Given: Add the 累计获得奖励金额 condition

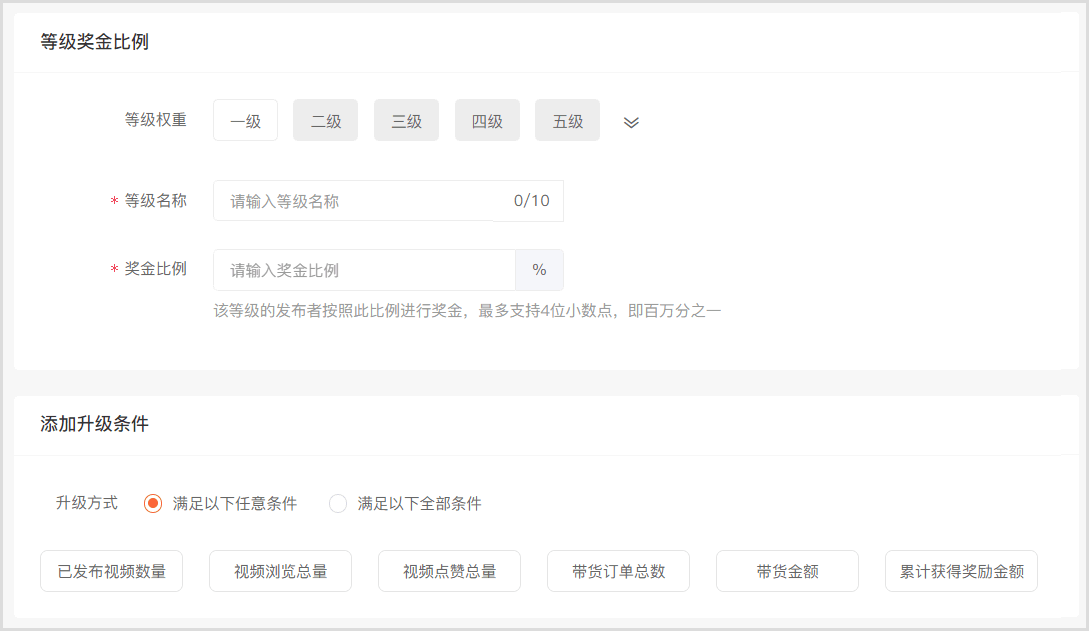Looking at the screenshot, I should (x=961, y=572).
